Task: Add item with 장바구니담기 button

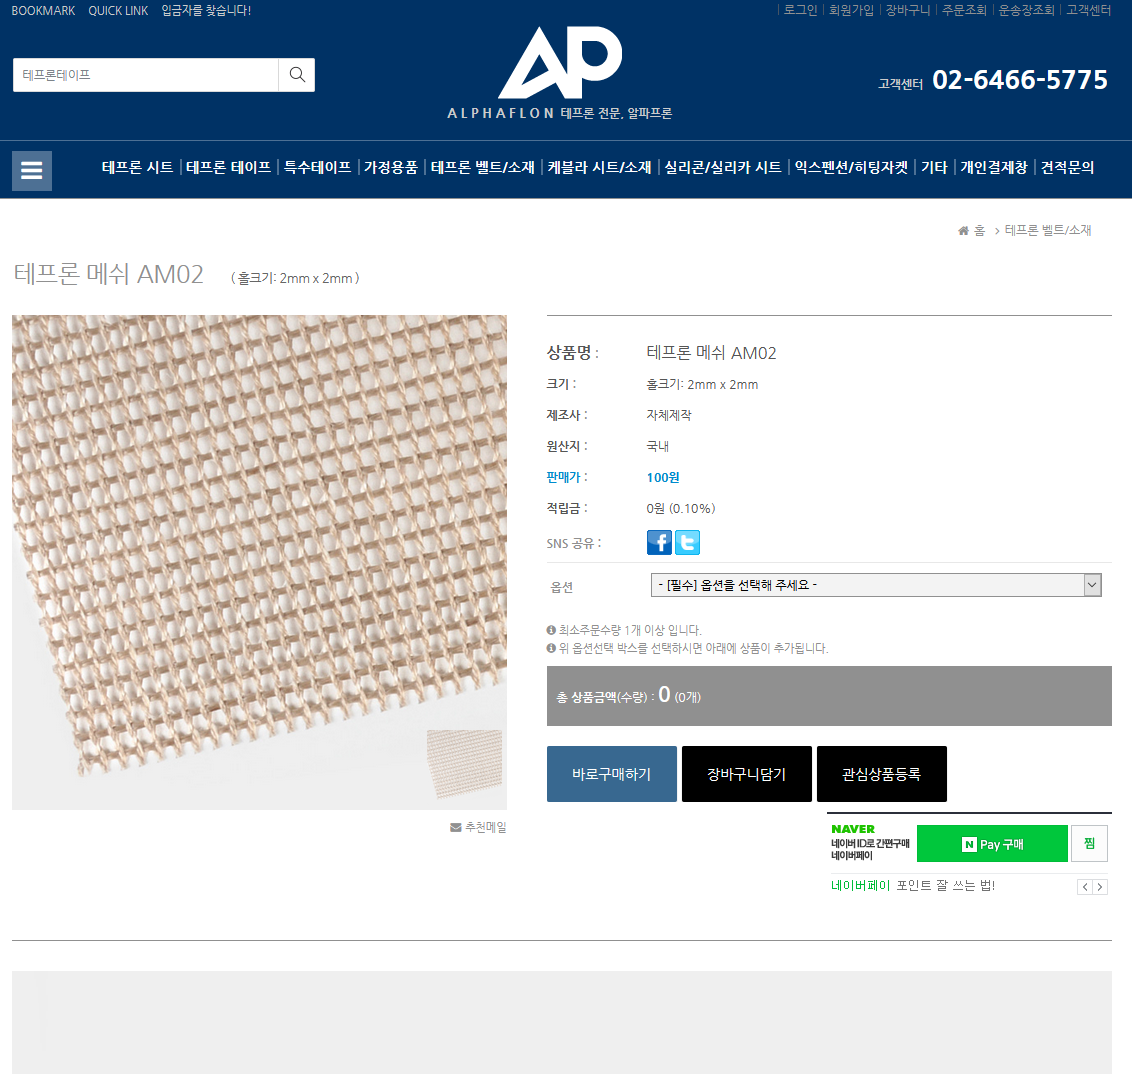Action: [746, 774]
